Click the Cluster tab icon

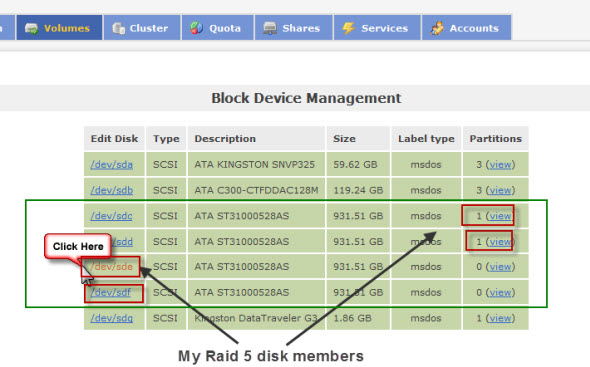tap(119, 28)
